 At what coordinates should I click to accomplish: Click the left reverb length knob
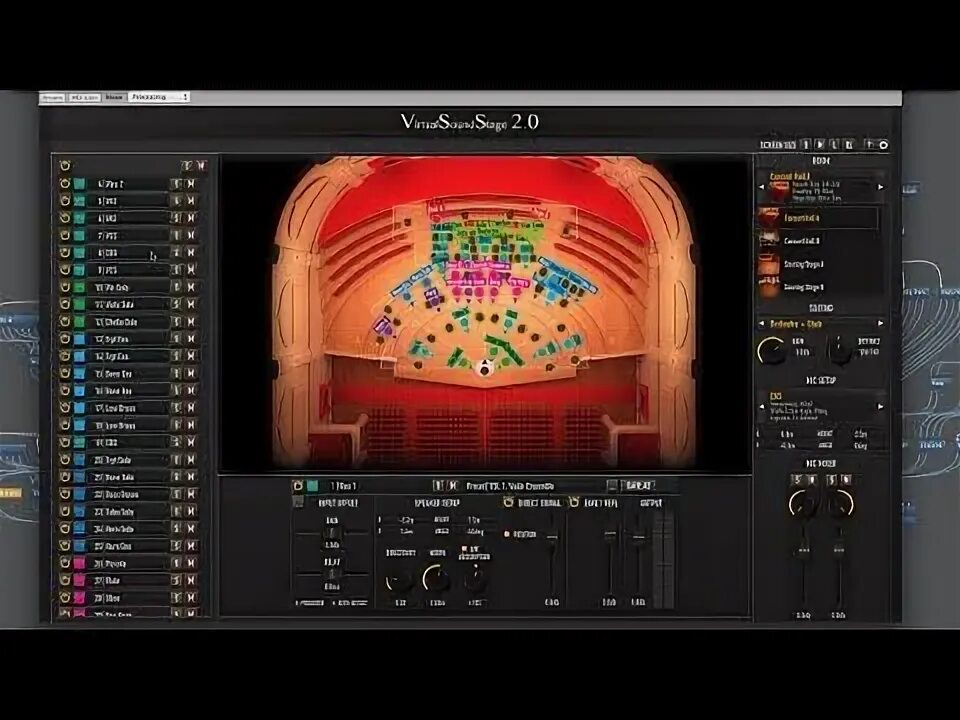pyautogui.click(x=771, y=351)
